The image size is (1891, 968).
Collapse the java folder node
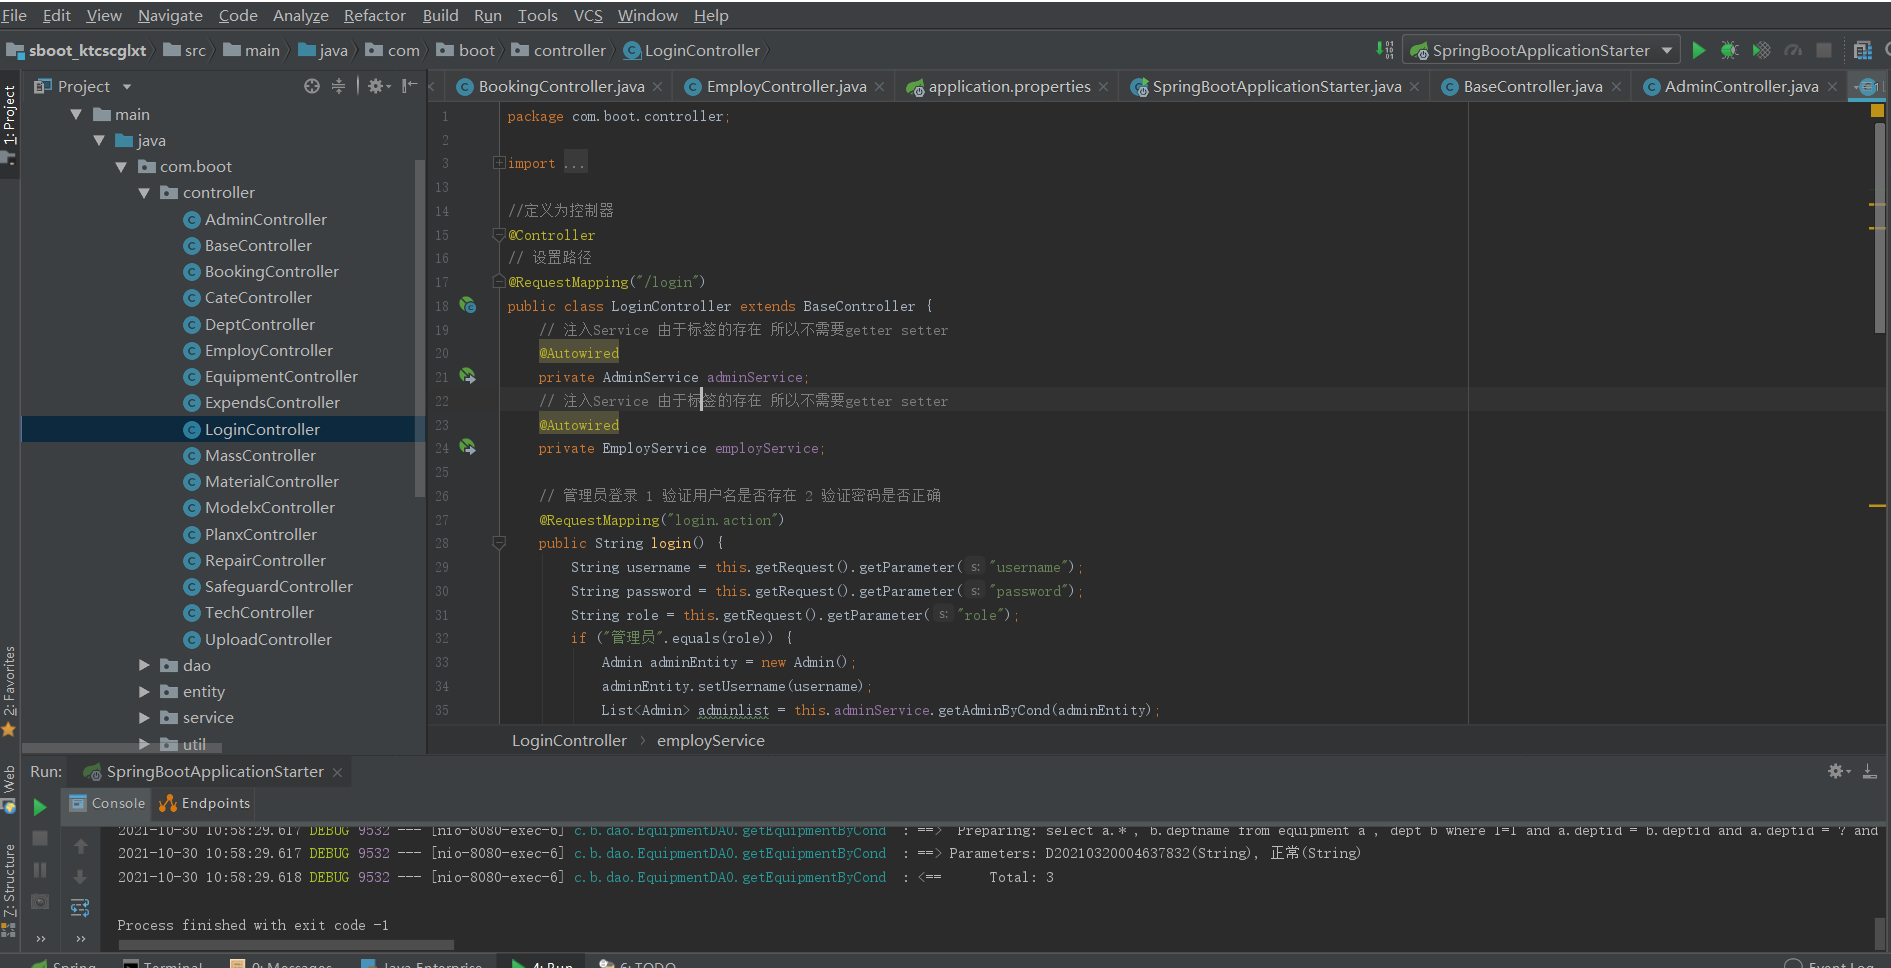(99, 140)
